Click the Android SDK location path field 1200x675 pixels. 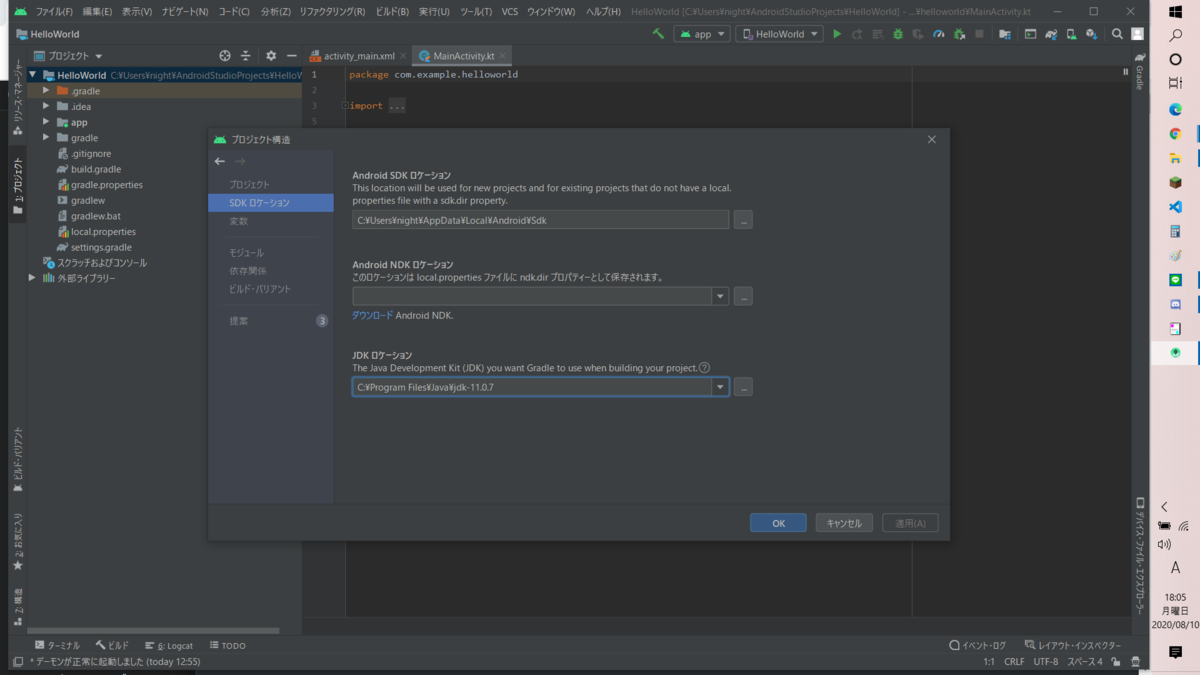540,220
